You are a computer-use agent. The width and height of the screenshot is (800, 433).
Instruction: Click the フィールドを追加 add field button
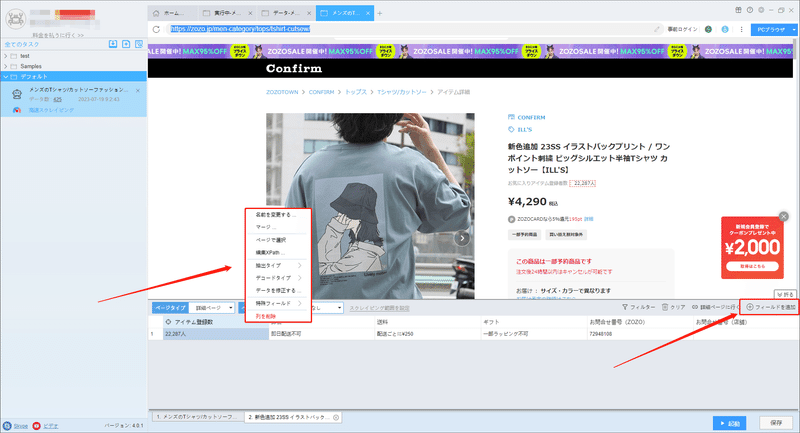[x=771, y=307]
